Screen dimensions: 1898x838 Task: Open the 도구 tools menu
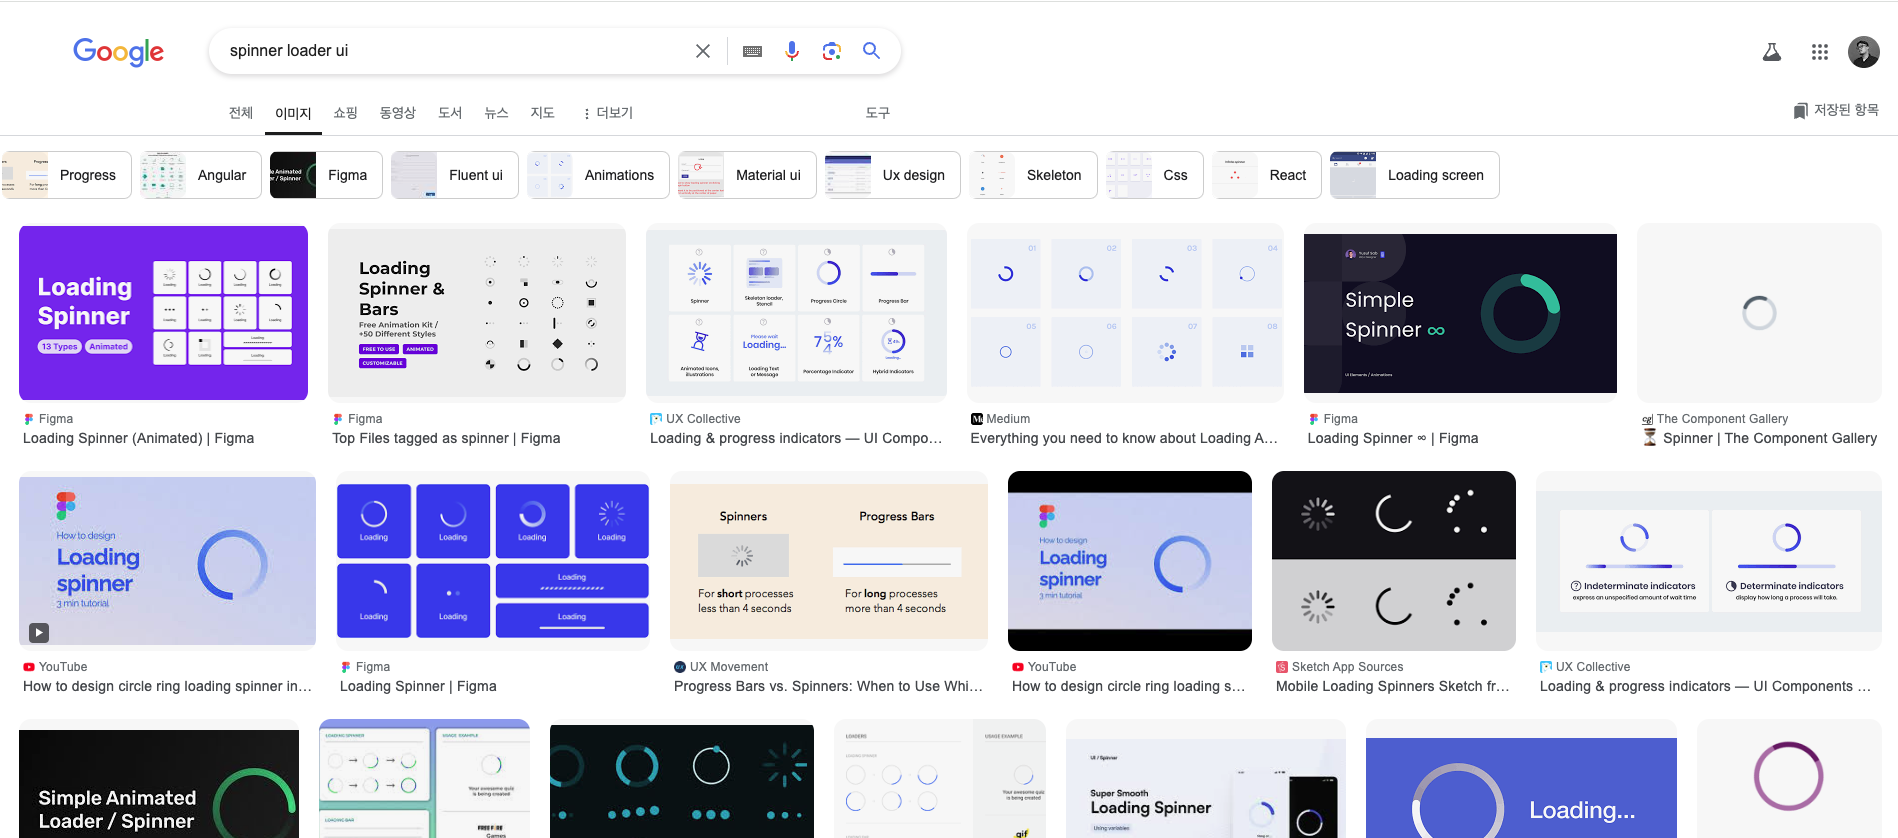877,113
